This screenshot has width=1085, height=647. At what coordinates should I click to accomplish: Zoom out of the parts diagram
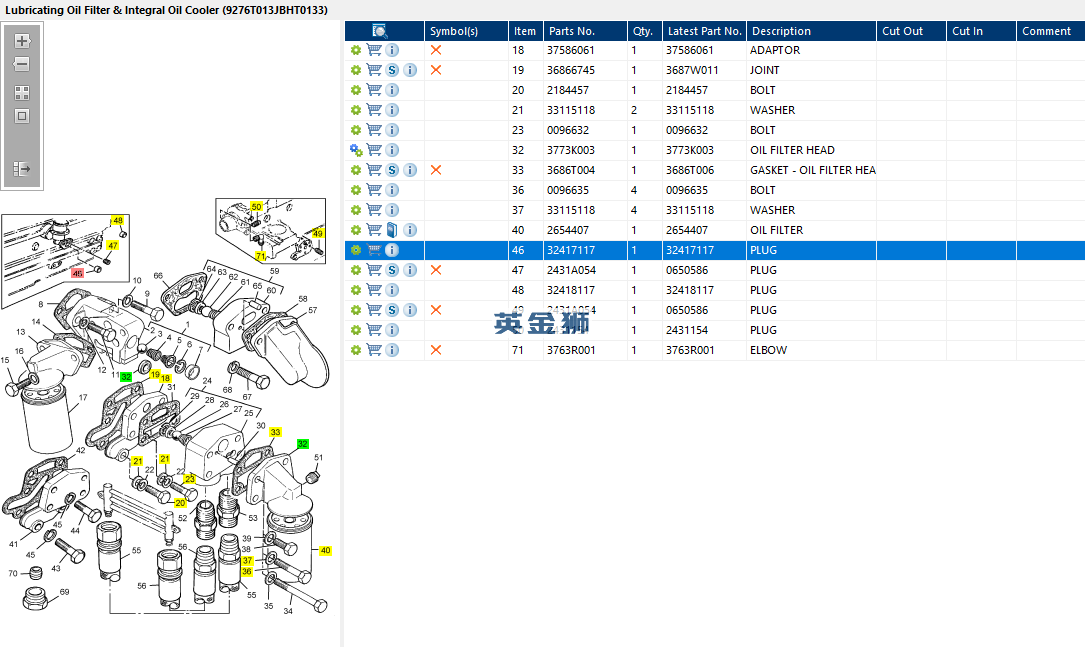click(x=22, y=64)
